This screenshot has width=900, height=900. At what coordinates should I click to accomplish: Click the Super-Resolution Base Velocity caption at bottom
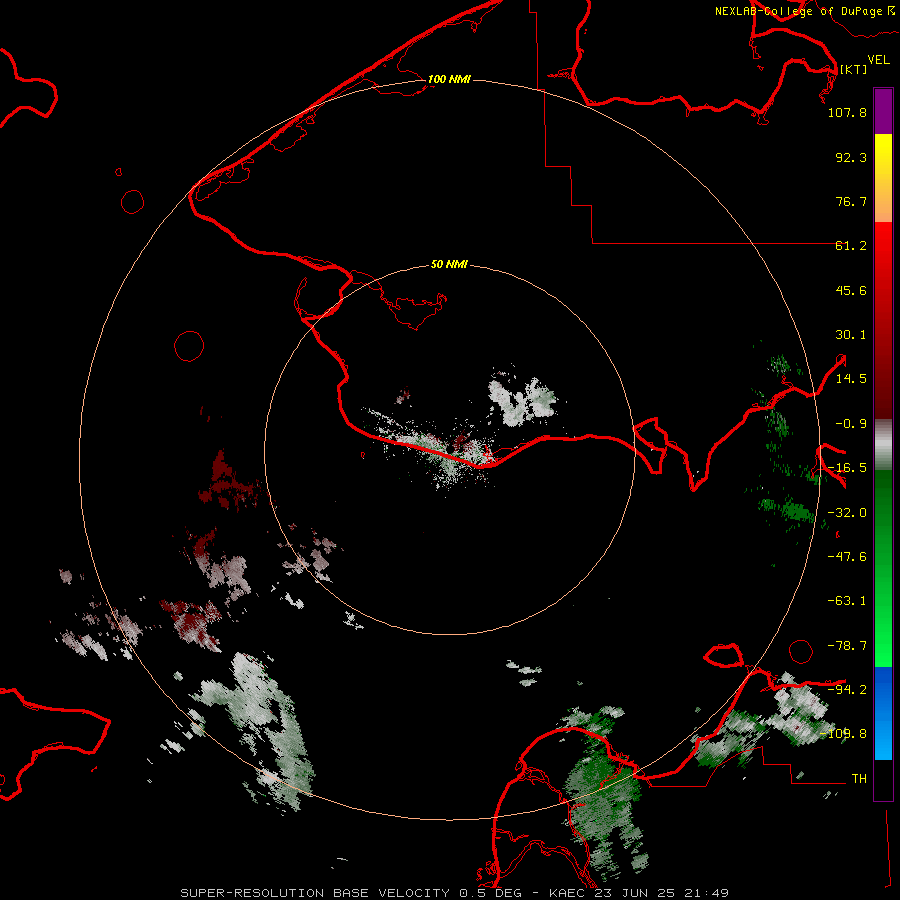point(455,893)
